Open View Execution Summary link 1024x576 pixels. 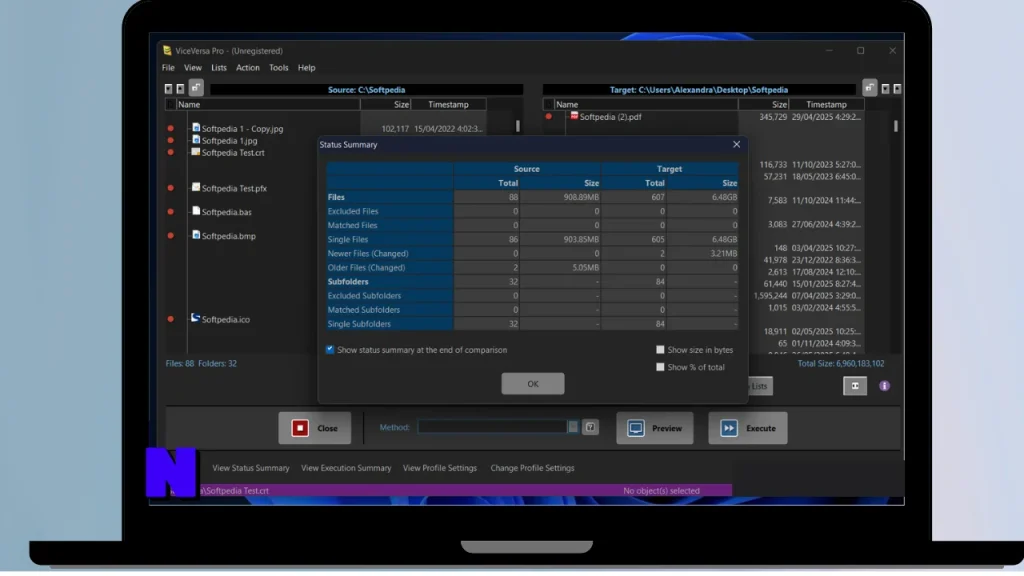346,468
